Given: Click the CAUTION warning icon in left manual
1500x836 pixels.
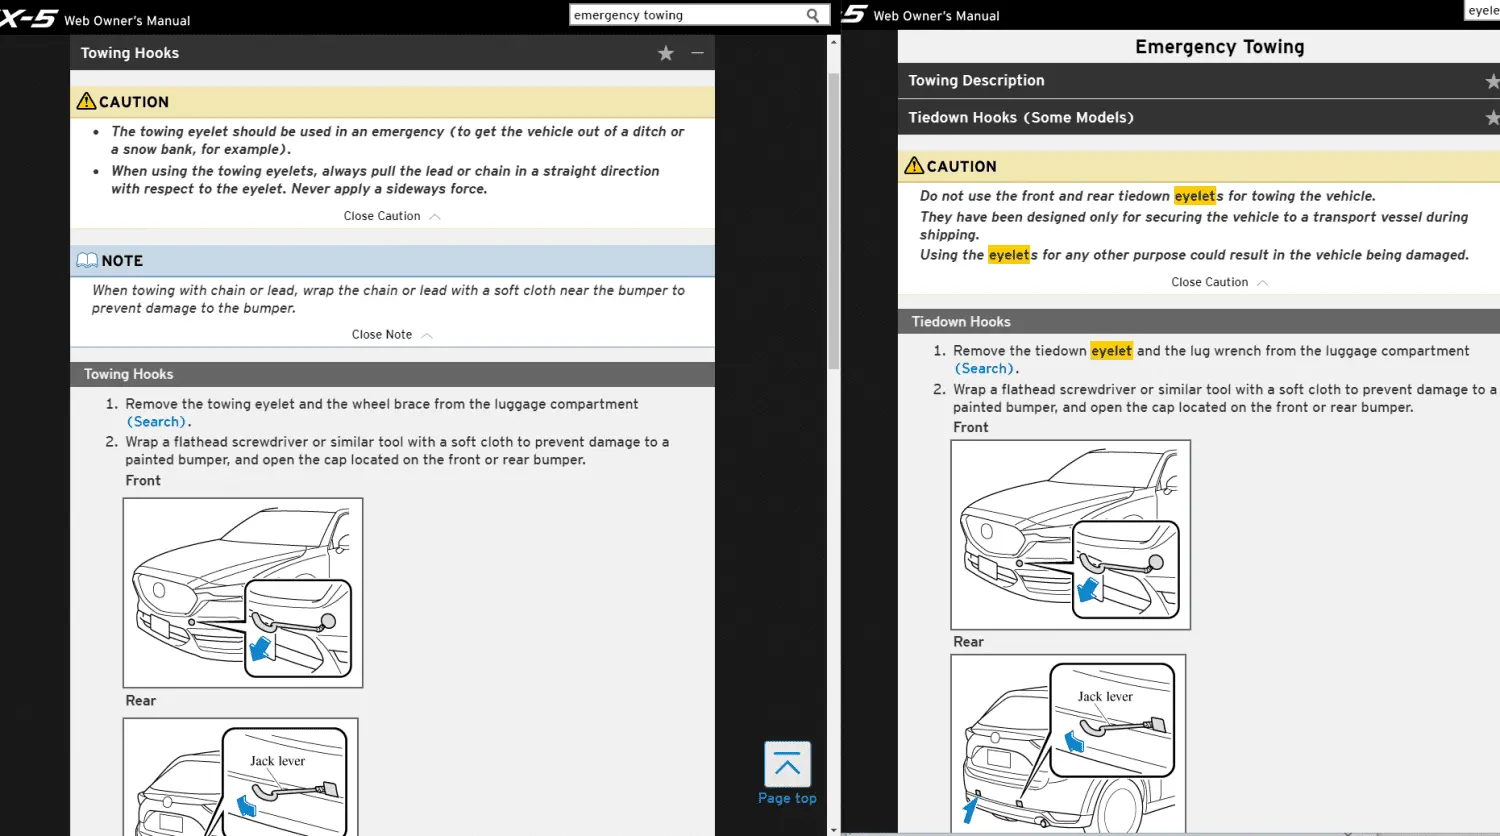Looking at the screenshot, I should click(x=87, y=101).
